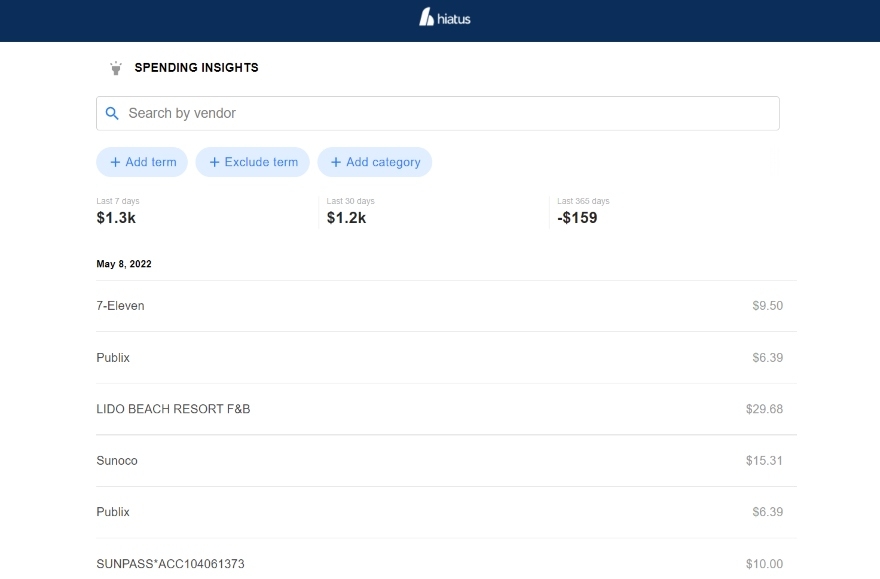This screenshot has width=880, height=579.
Task: Select the Last 30 days total $1.2k
Action: pos(346,218)
